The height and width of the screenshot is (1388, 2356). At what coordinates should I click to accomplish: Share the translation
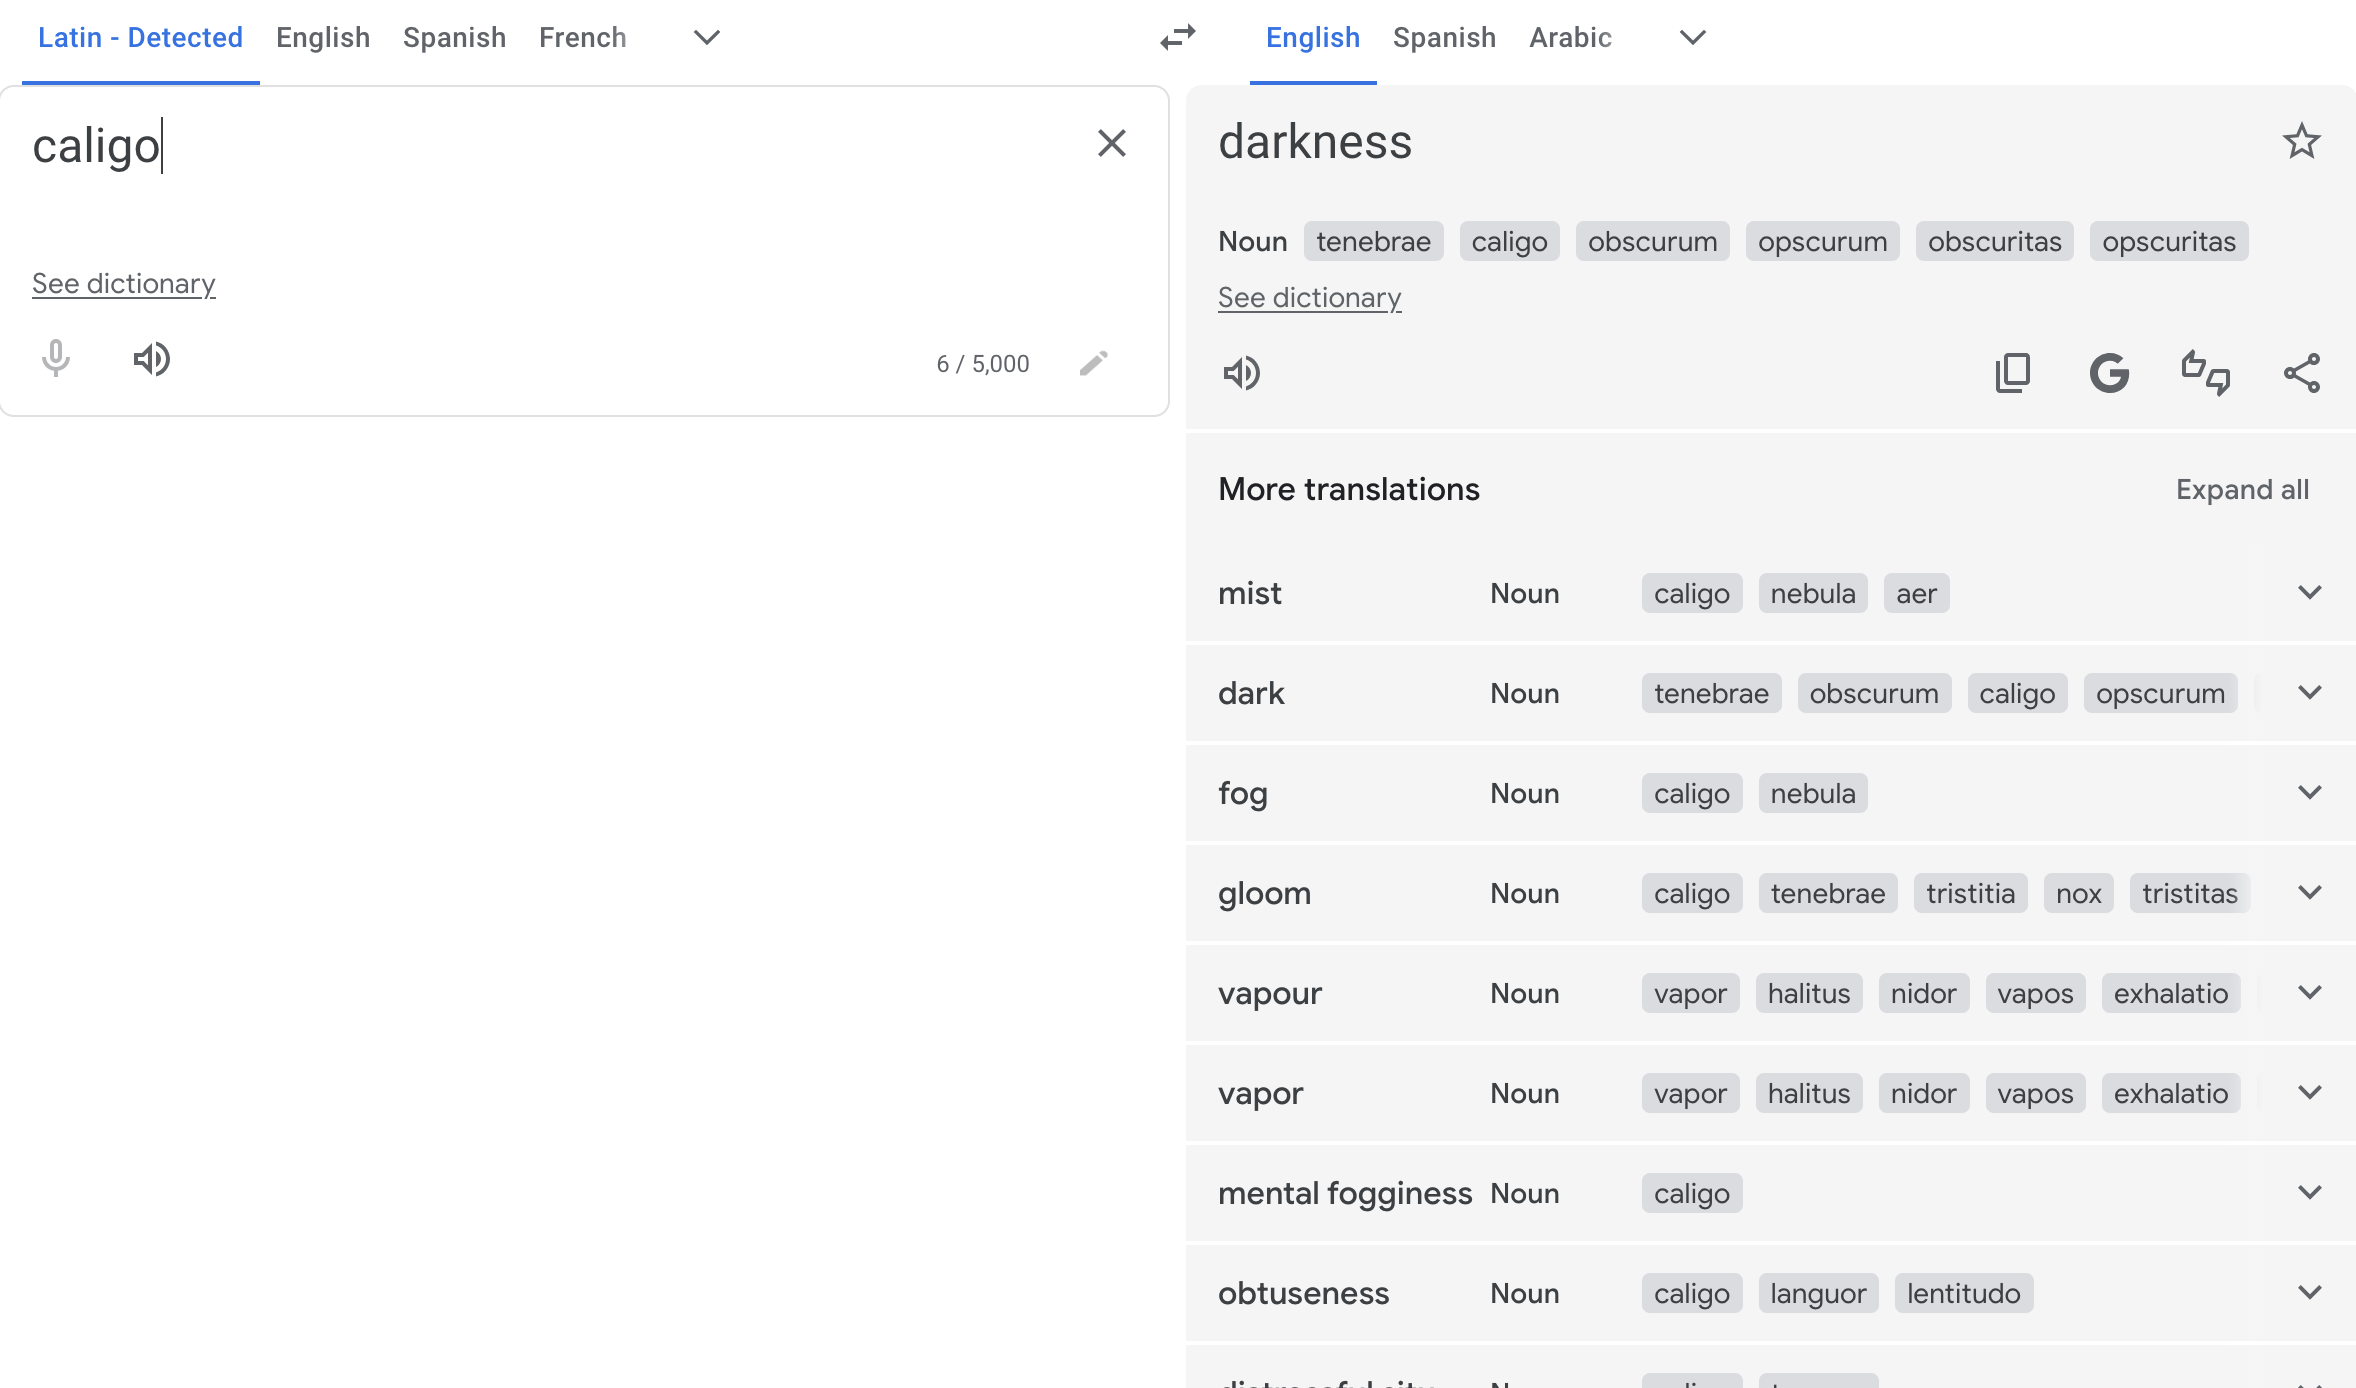pyautogui.click(x=2301, y=373)
